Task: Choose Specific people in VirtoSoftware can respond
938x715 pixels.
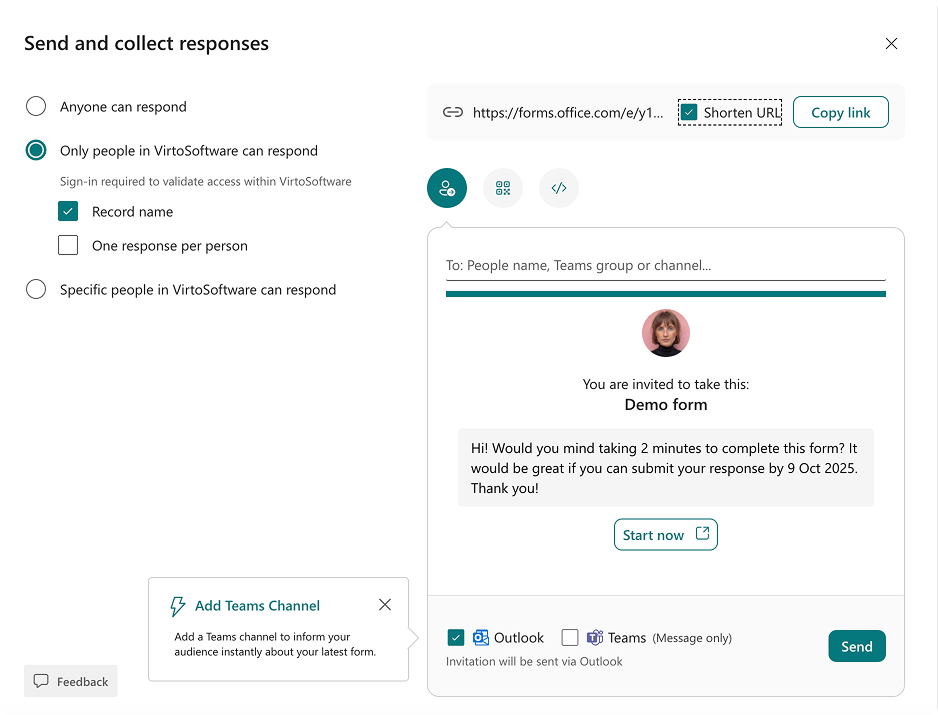Action: point(36,289)
